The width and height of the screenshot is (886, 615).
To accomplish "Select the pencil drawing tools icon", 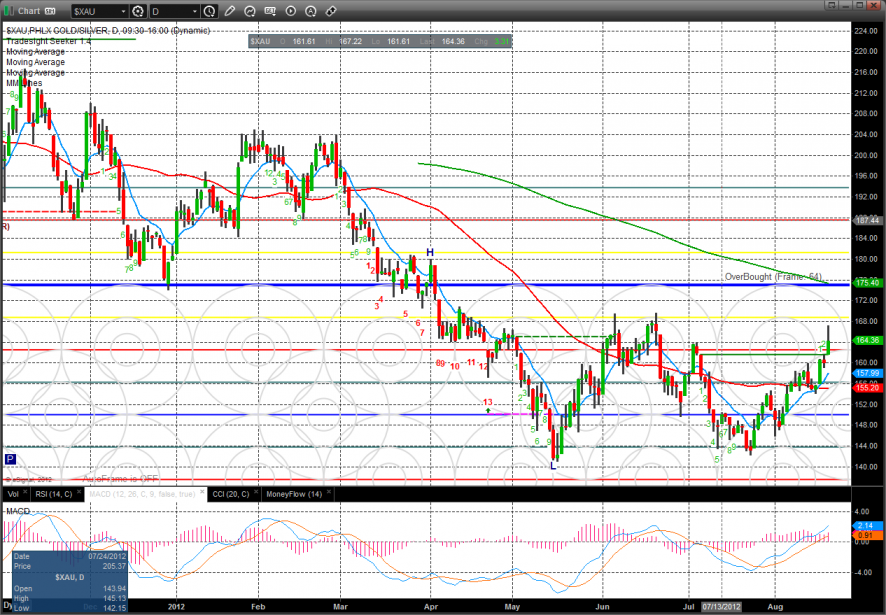I will coord(229,11).
